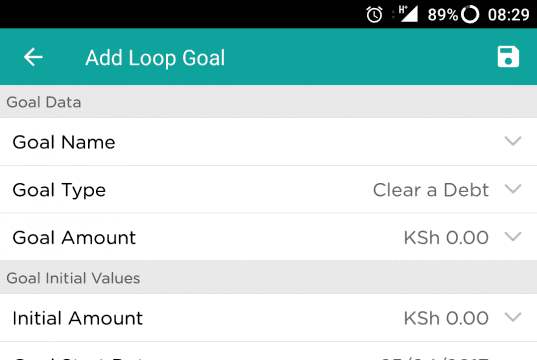Tap the mobile signal strength icon
The height and width of the screenshot is (360, 537).
tap(408, 14)
